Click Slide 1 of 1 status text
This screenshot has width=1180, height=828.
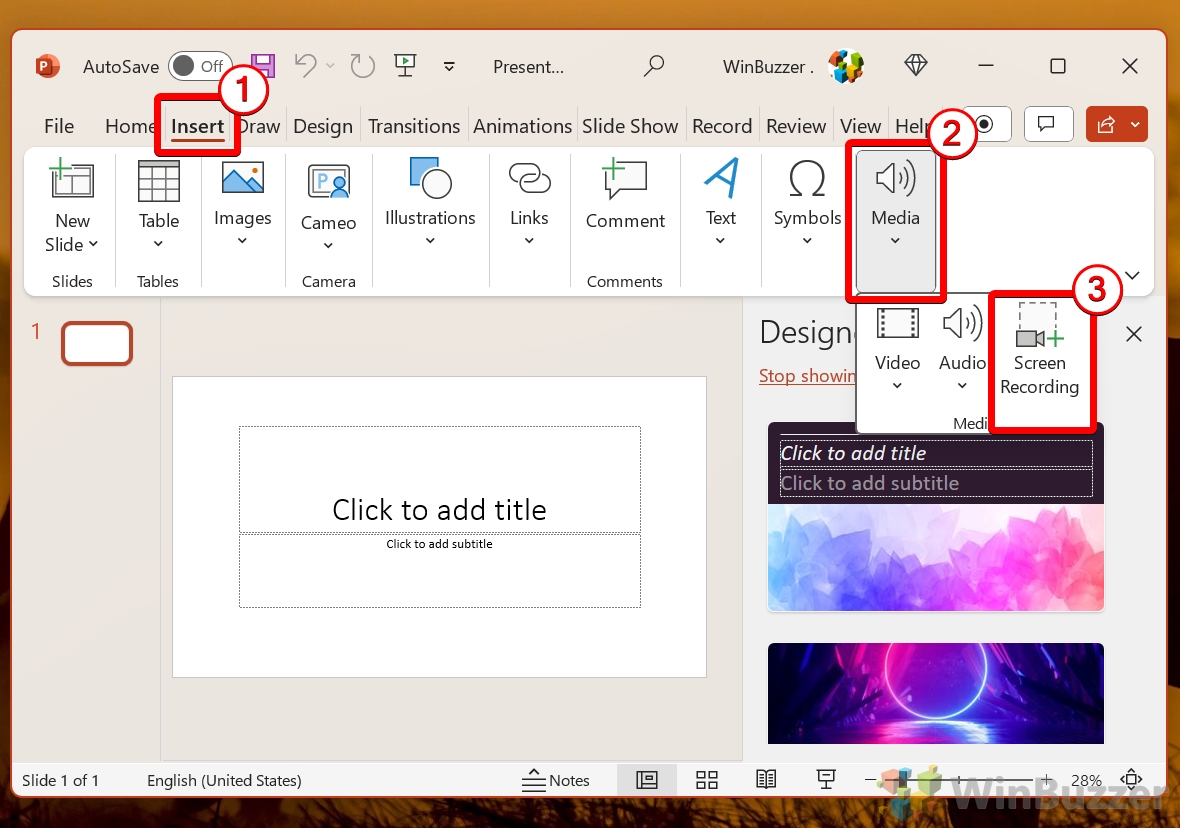(x=60, y=781)
